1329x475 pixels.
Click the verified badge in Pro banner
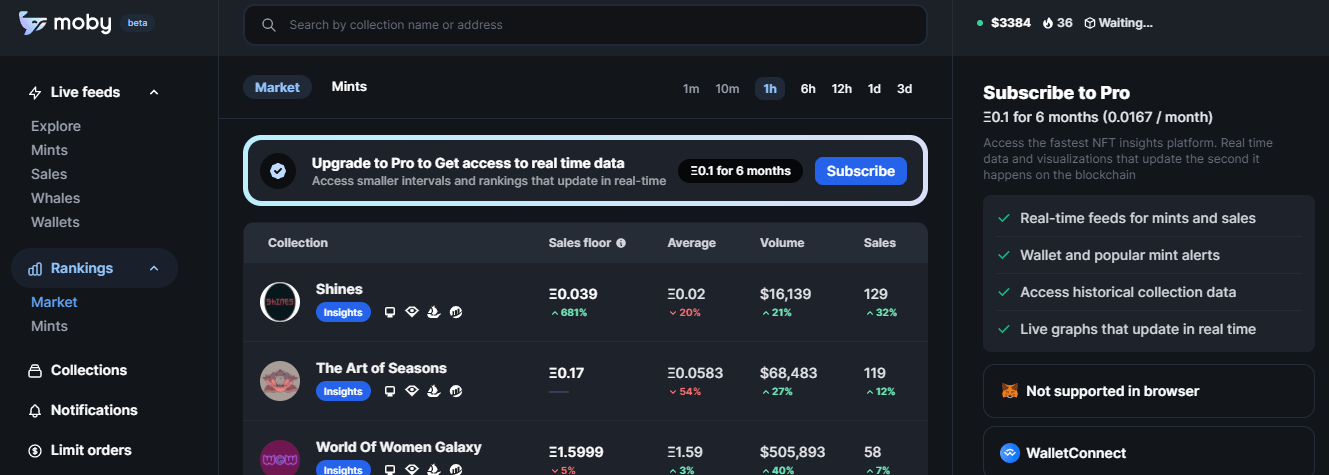(x=278, y=171)
